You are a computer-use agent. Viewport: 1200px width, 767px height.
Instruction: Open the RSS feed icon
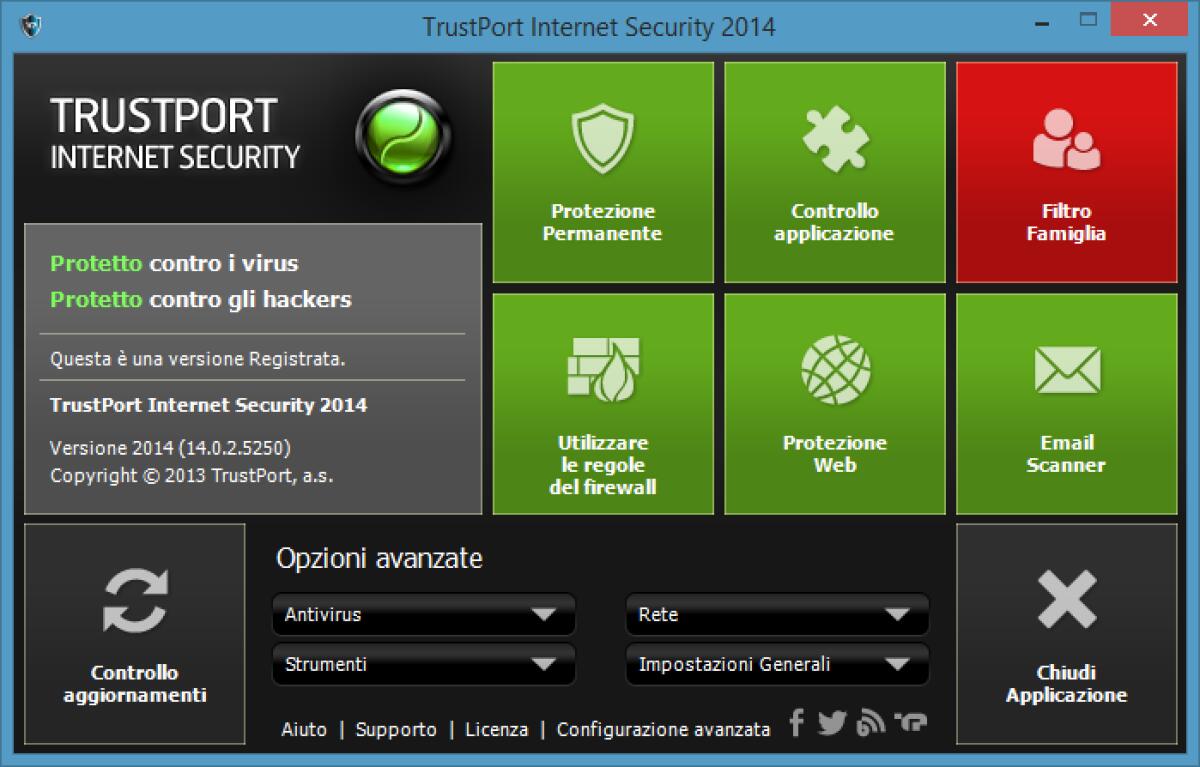[868, 722]
